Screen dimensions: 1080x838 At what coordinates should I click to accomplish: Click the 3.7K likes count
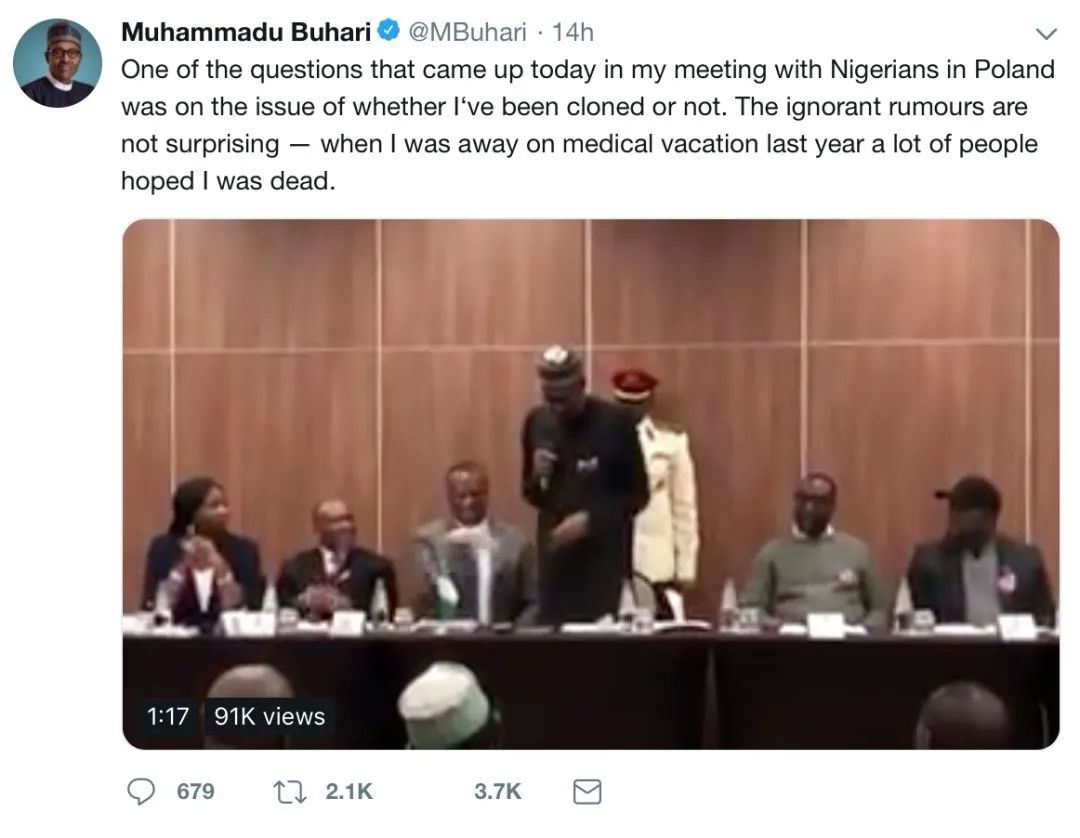tap(498, 792)
